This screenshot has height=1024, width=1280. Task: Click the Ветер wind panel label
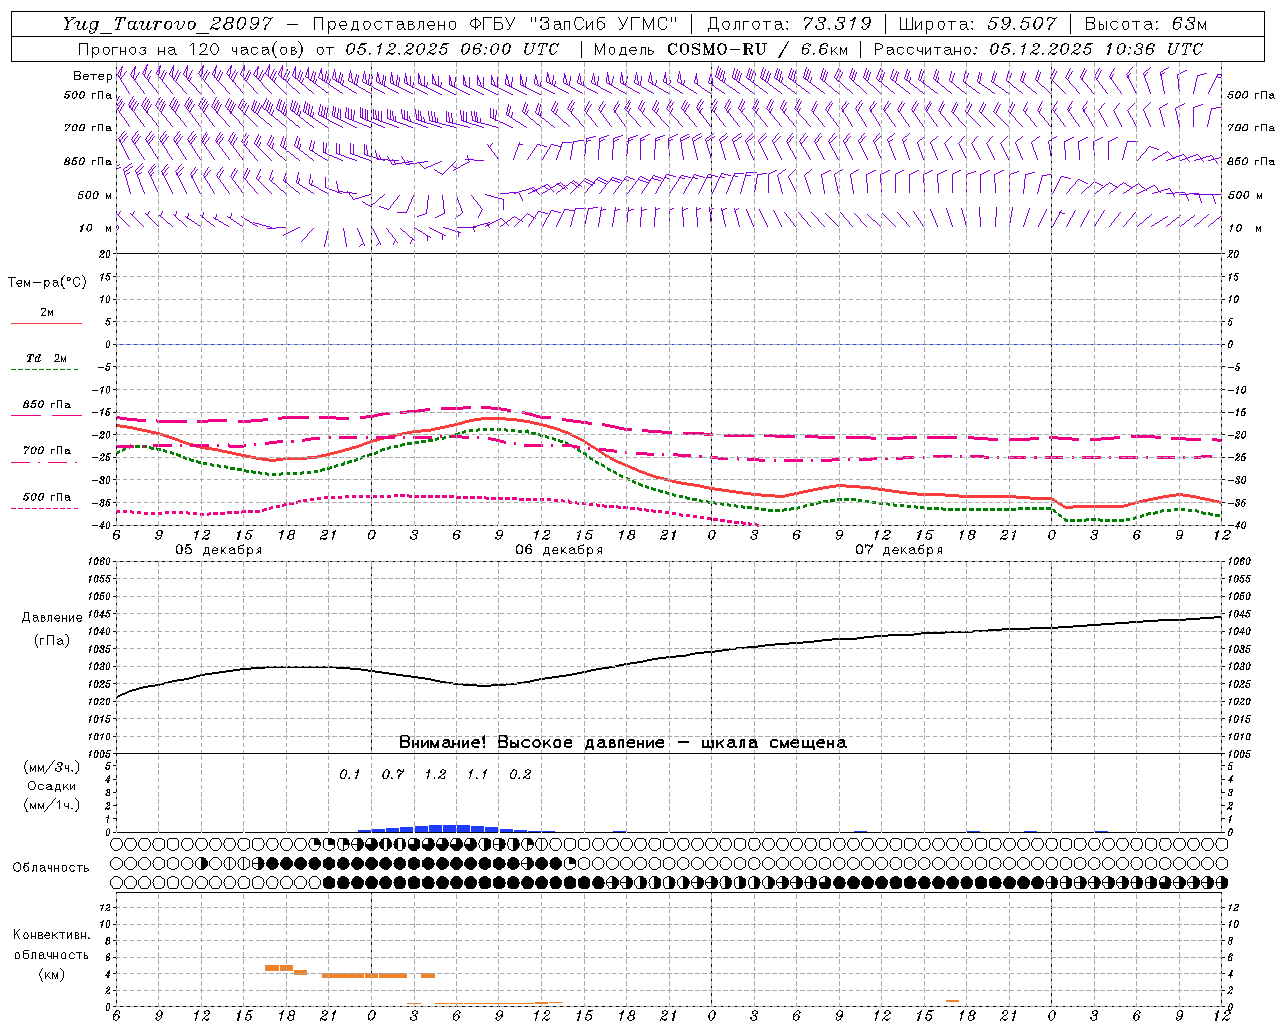coord(92,76)
